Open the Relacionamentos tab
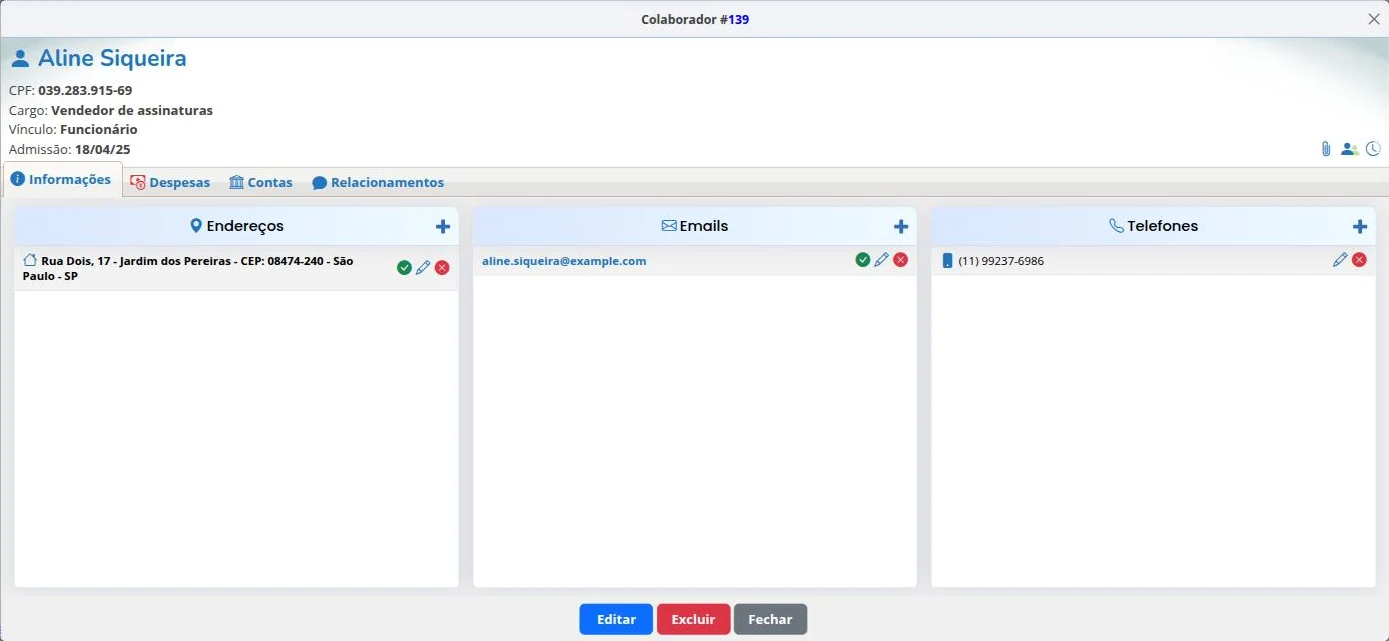1389x641 pixels. 378,183
